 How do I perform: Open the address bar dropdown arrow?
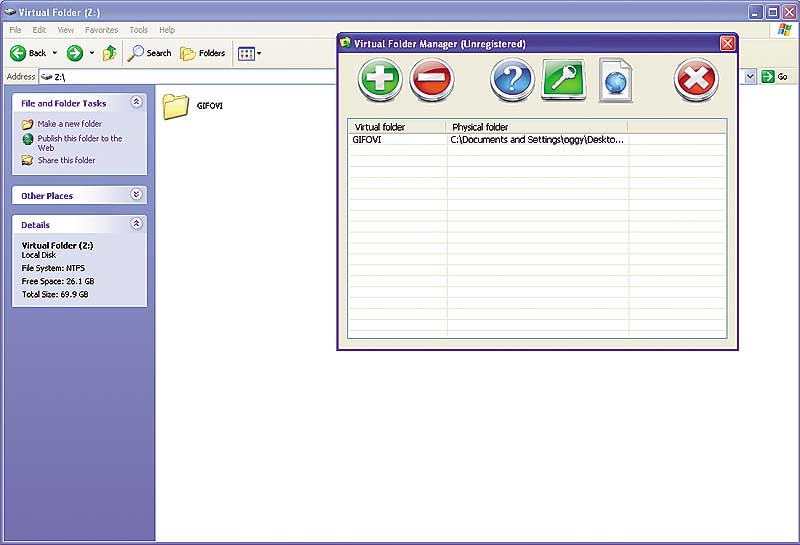(750, 77)
